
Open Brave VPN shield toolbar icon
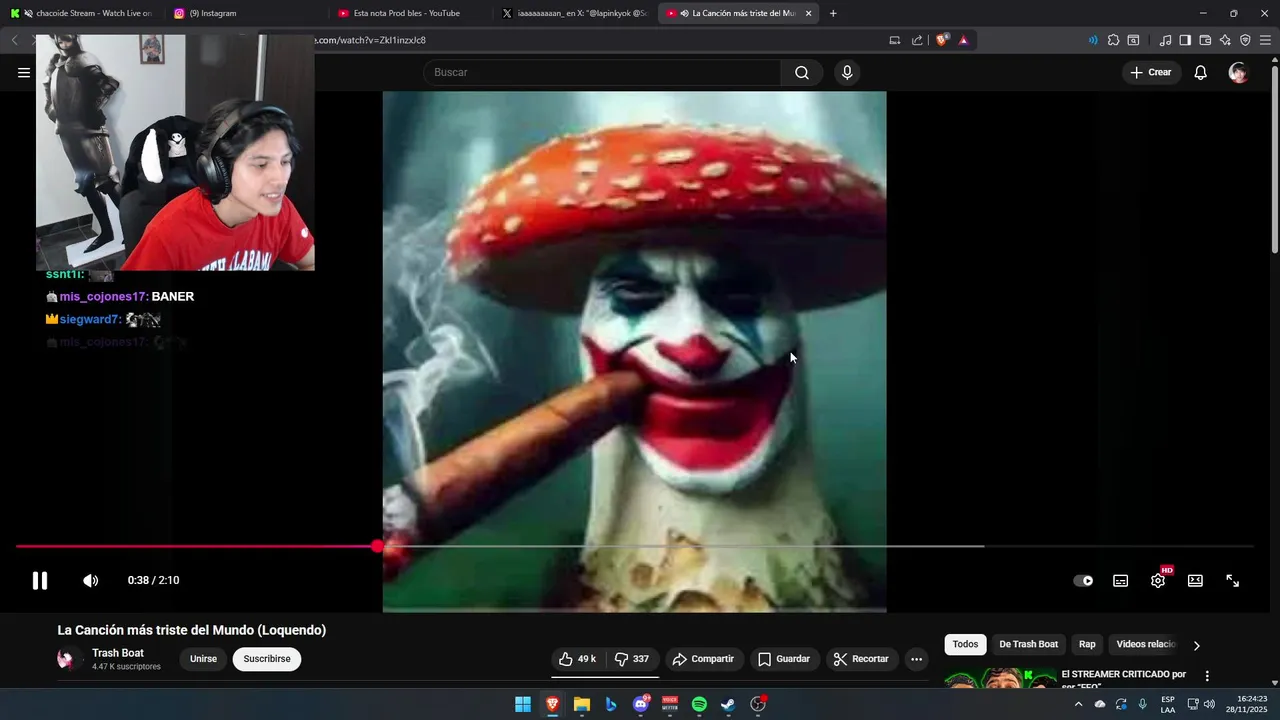coord(1245,40)
